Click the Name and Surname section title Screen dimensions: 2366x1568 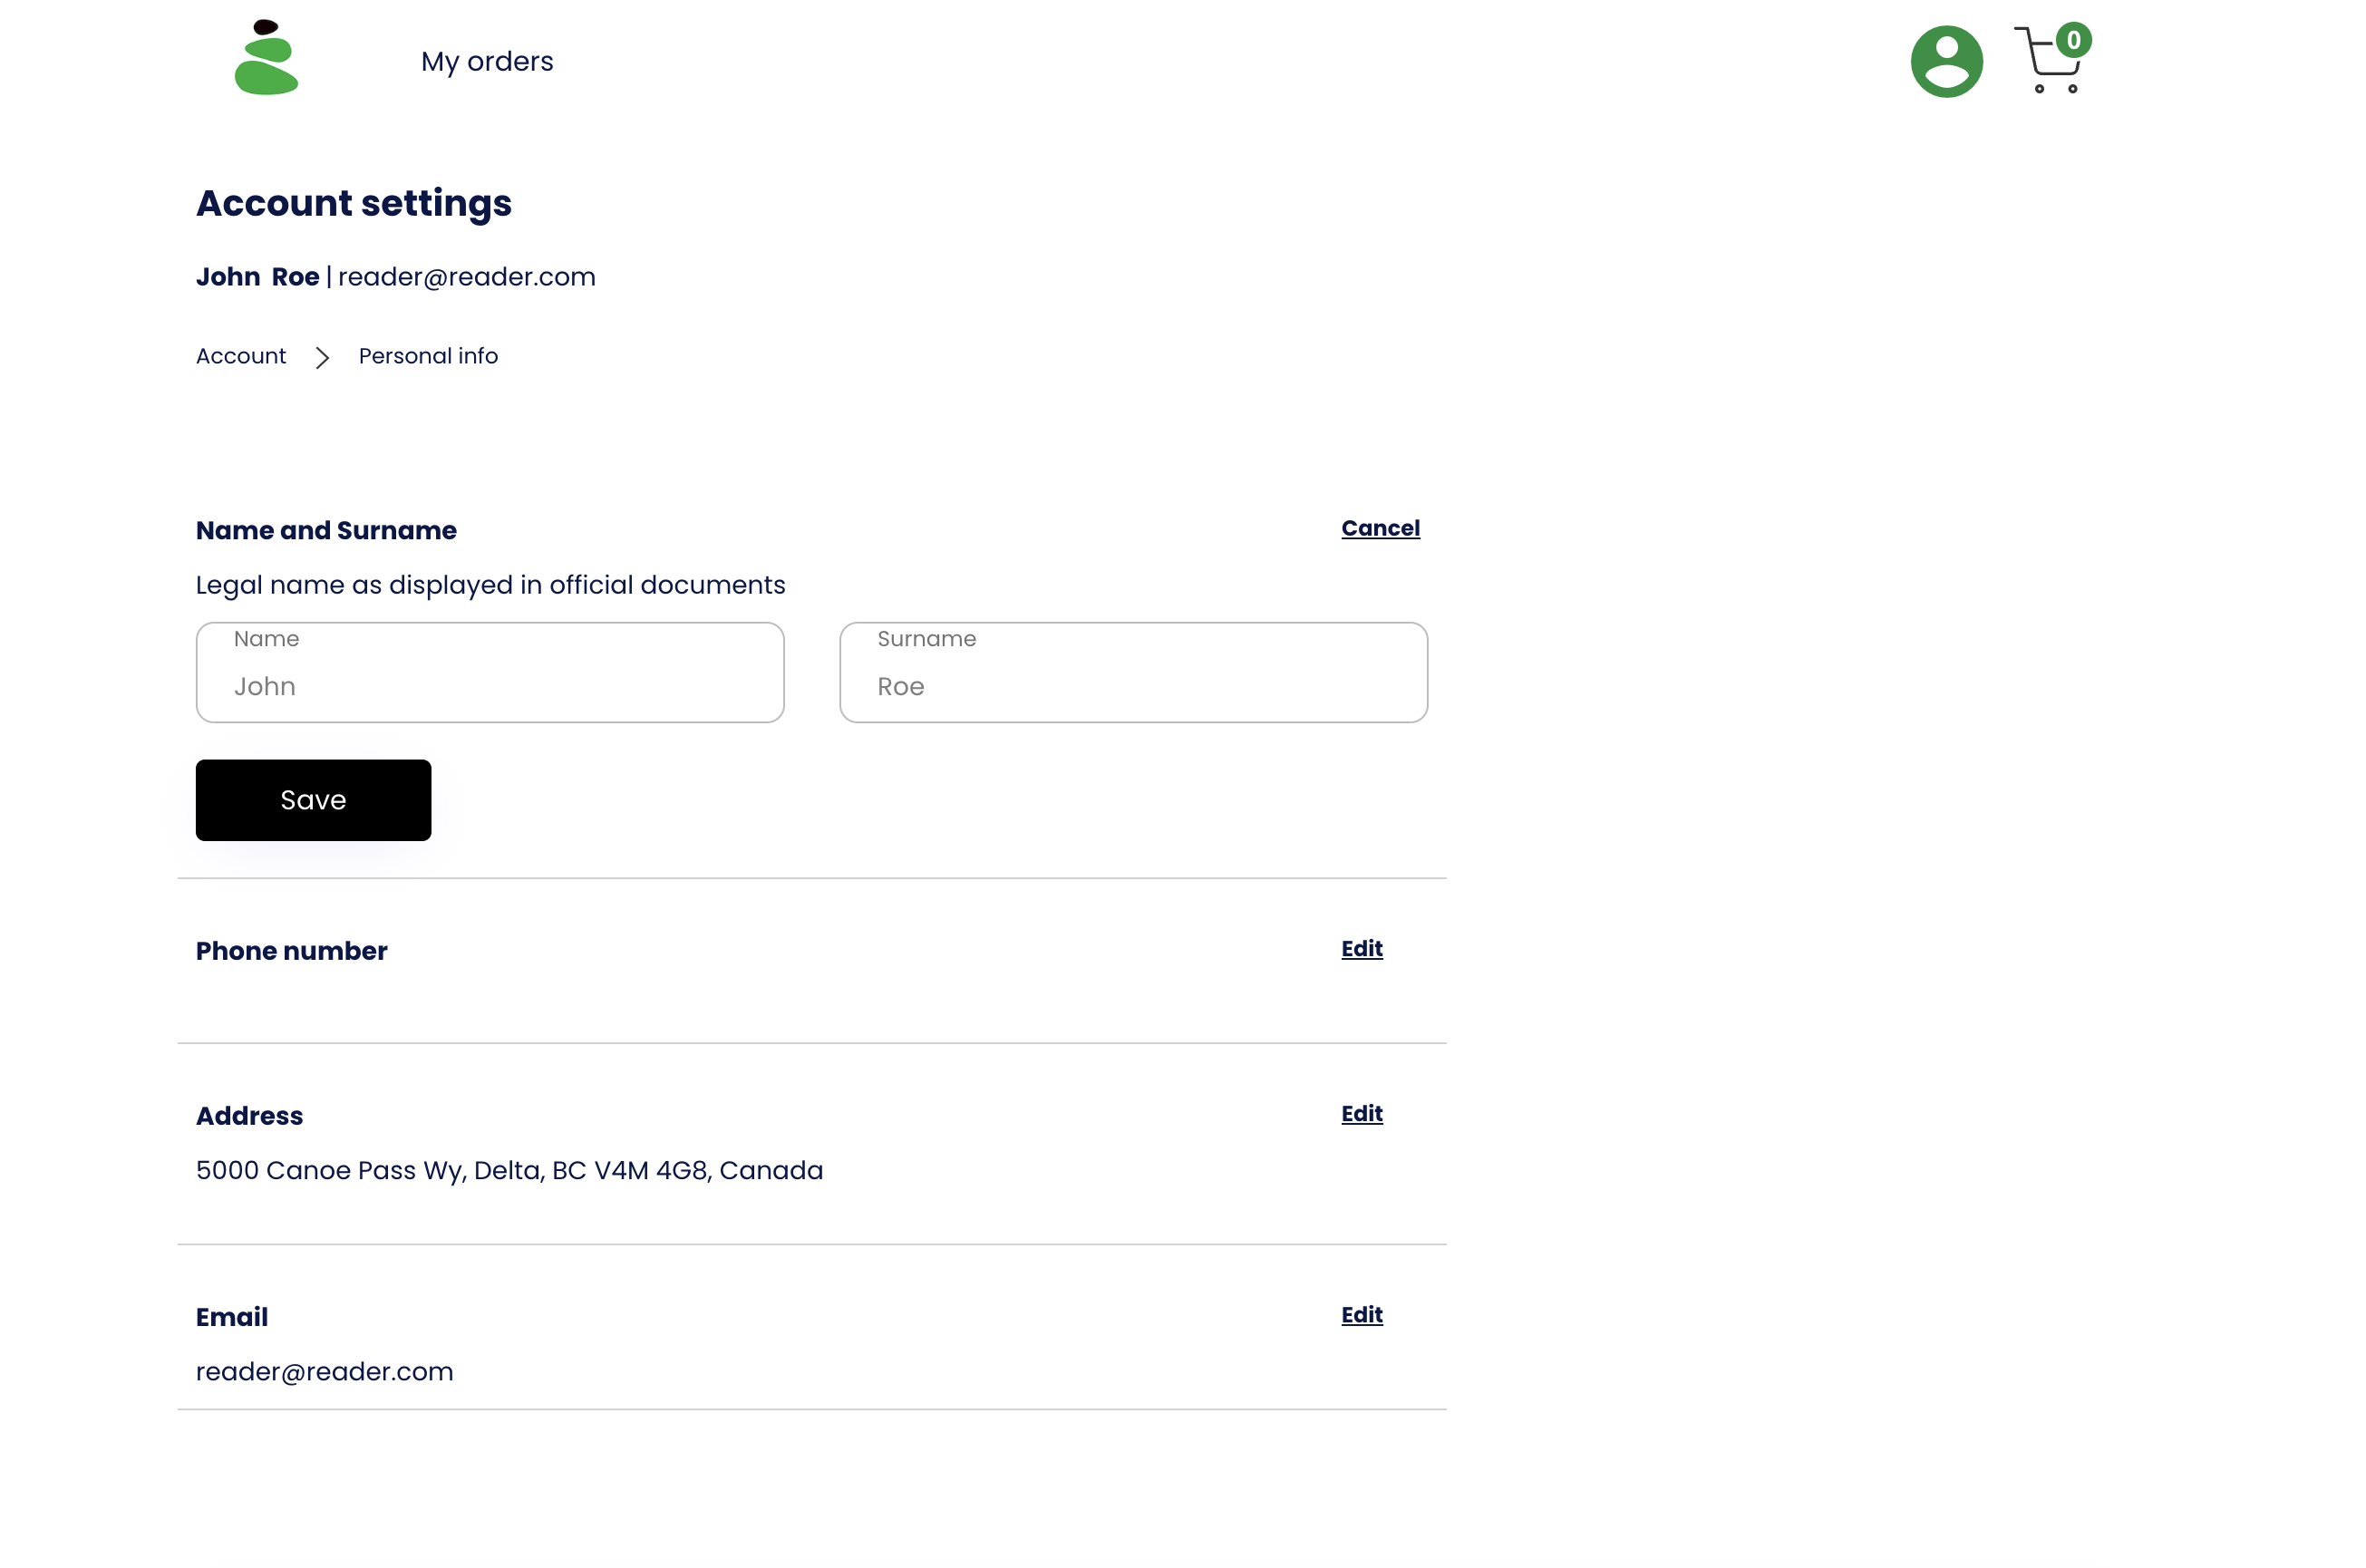[x=326, y=531]
